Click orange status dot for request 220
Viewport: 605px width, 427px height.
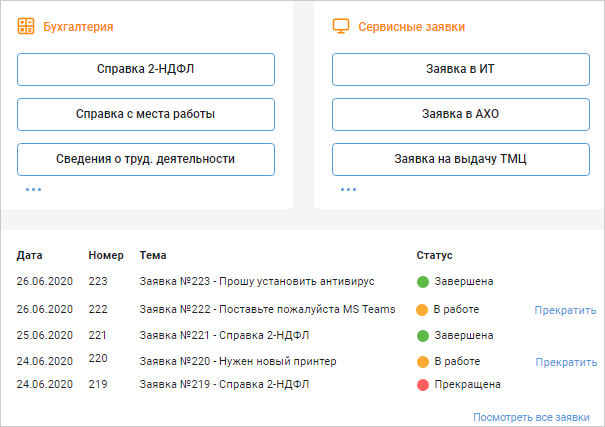tap(423, 362)
